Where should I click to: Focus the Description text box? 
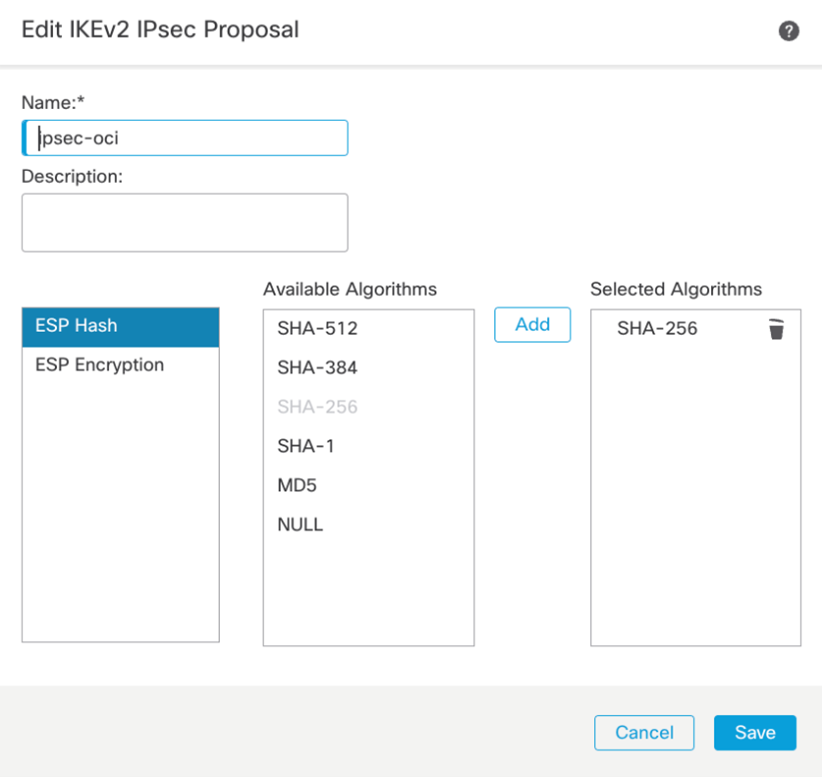pos(185,222)
